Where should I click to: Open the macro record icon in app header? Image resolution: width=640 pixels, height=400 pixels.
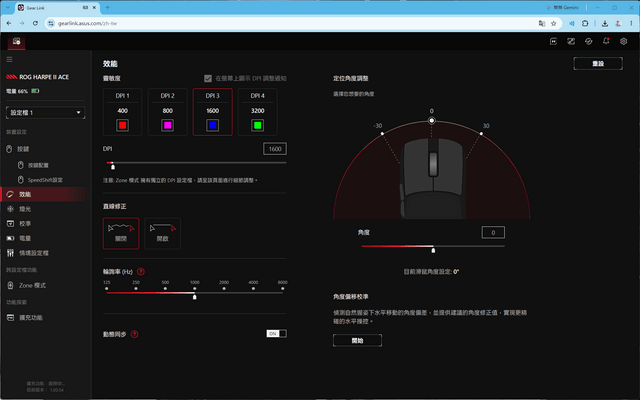[553, 41]
